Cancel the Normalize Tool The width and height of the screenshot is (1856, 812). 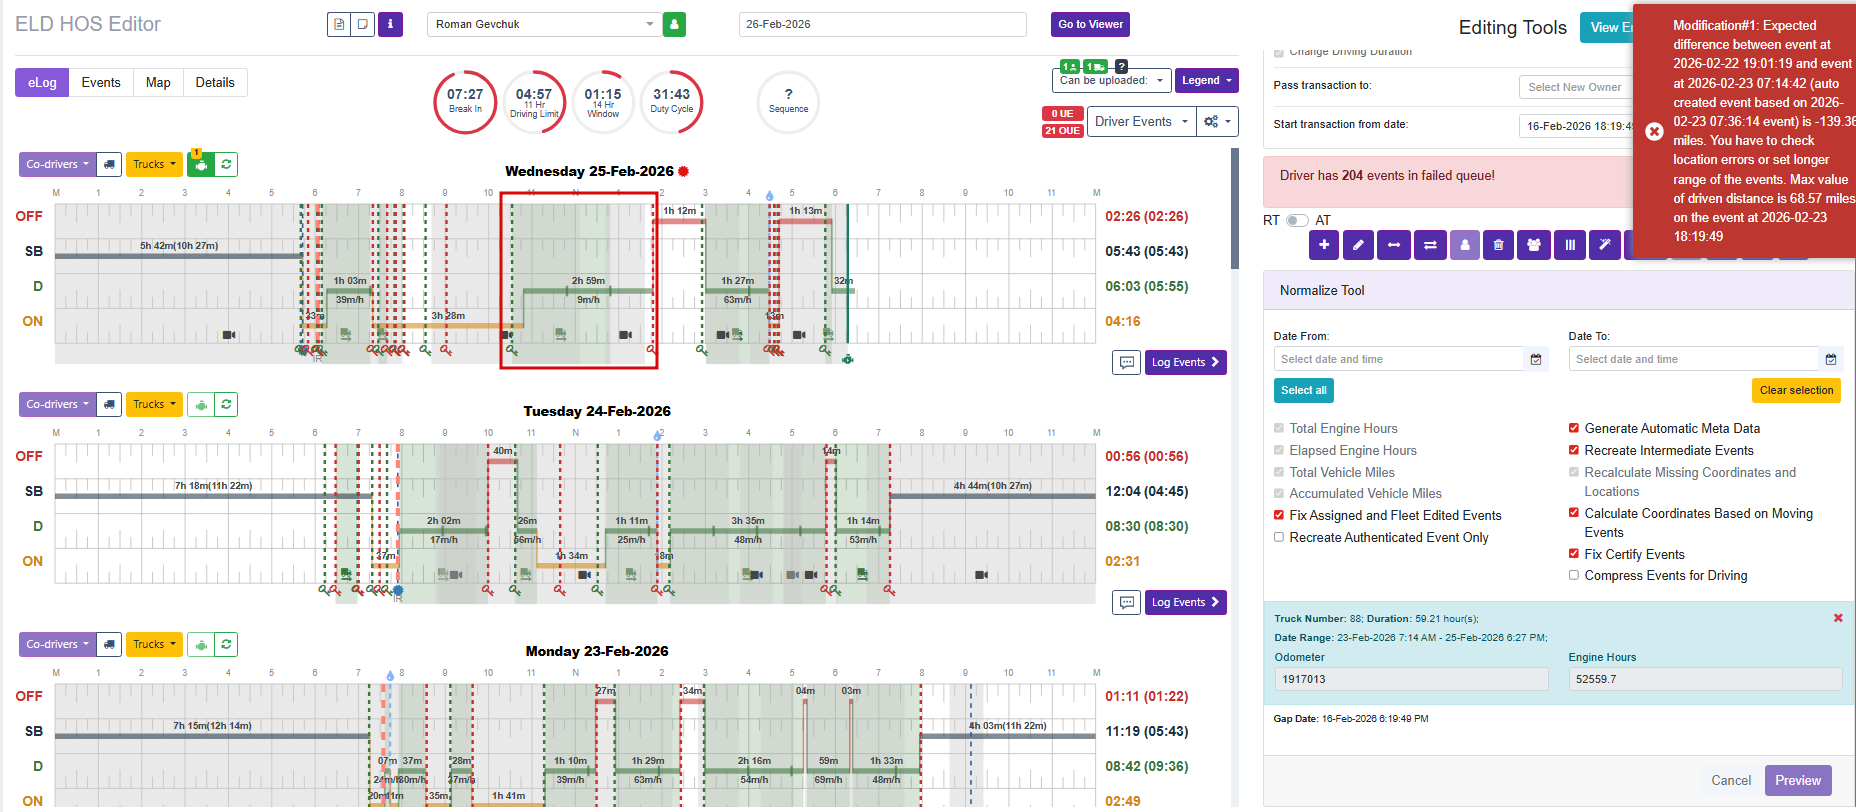(1731, 780)
